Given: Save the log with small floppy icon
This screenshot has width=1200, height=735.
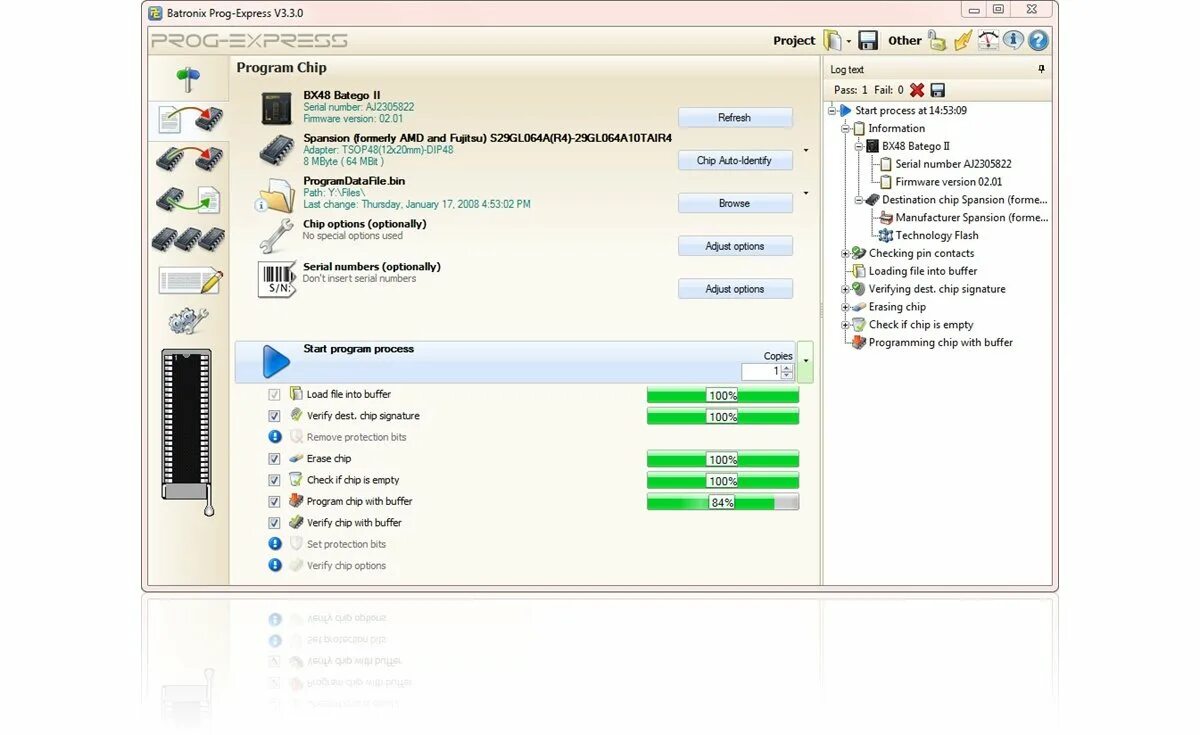Looking at the screenshot, I should tap(937, 90).
